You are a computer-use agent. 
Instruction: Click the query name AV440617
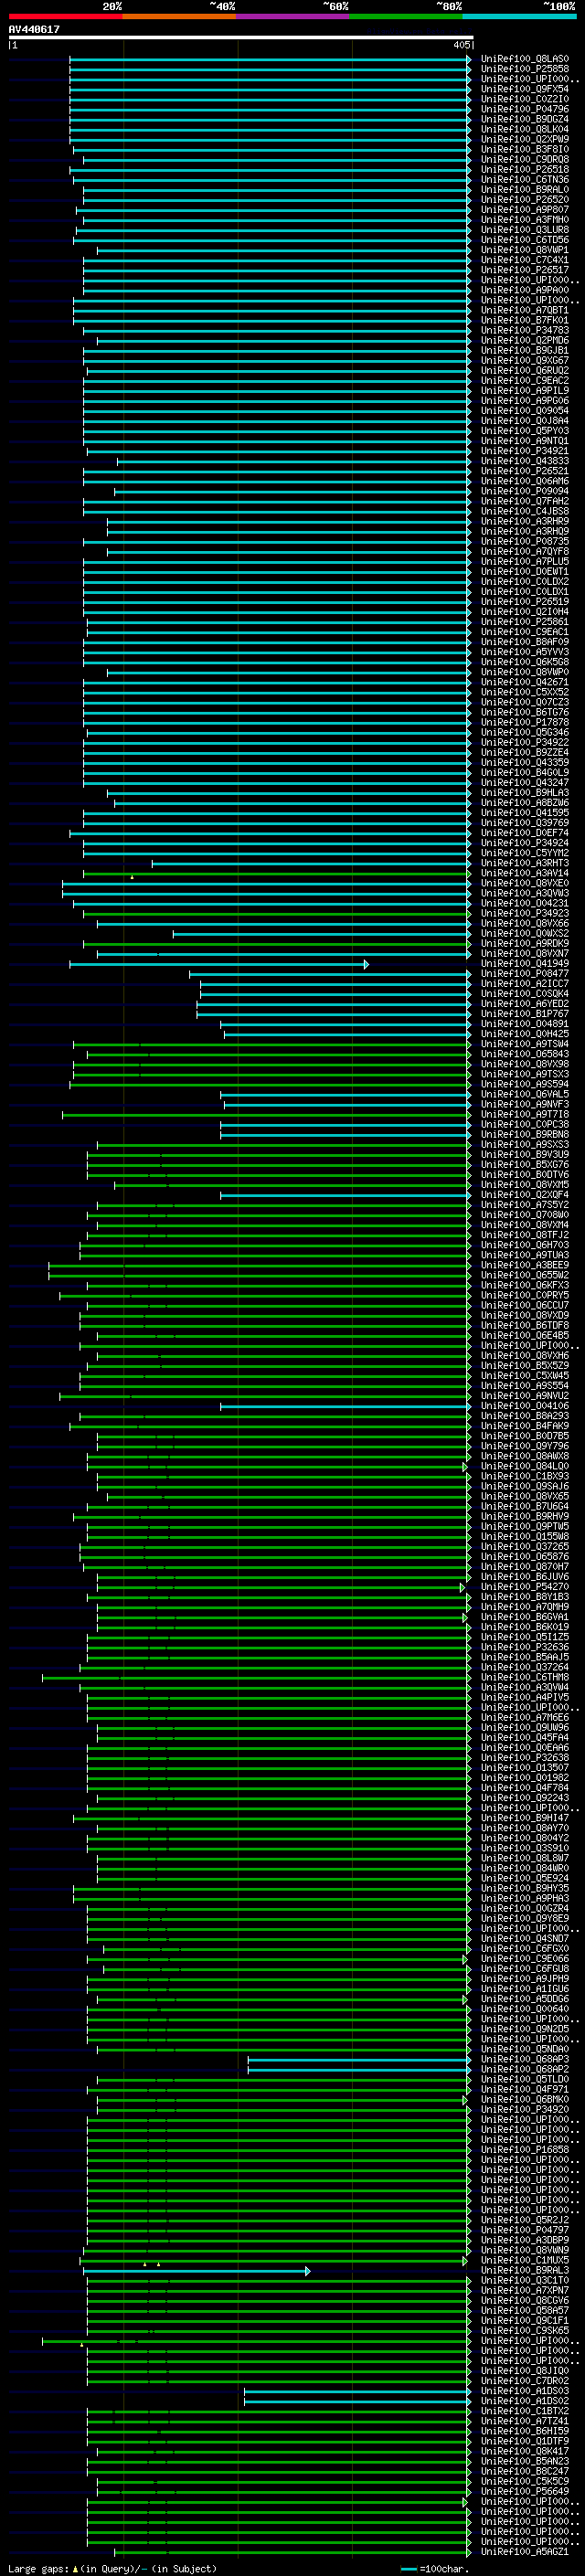click(x=34, y=29)
